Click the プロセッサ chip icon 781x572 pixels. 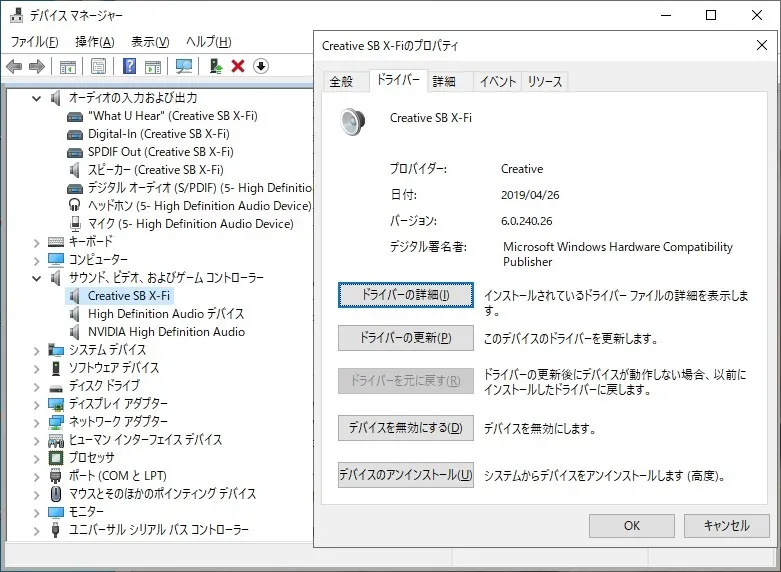pos(56,457)
